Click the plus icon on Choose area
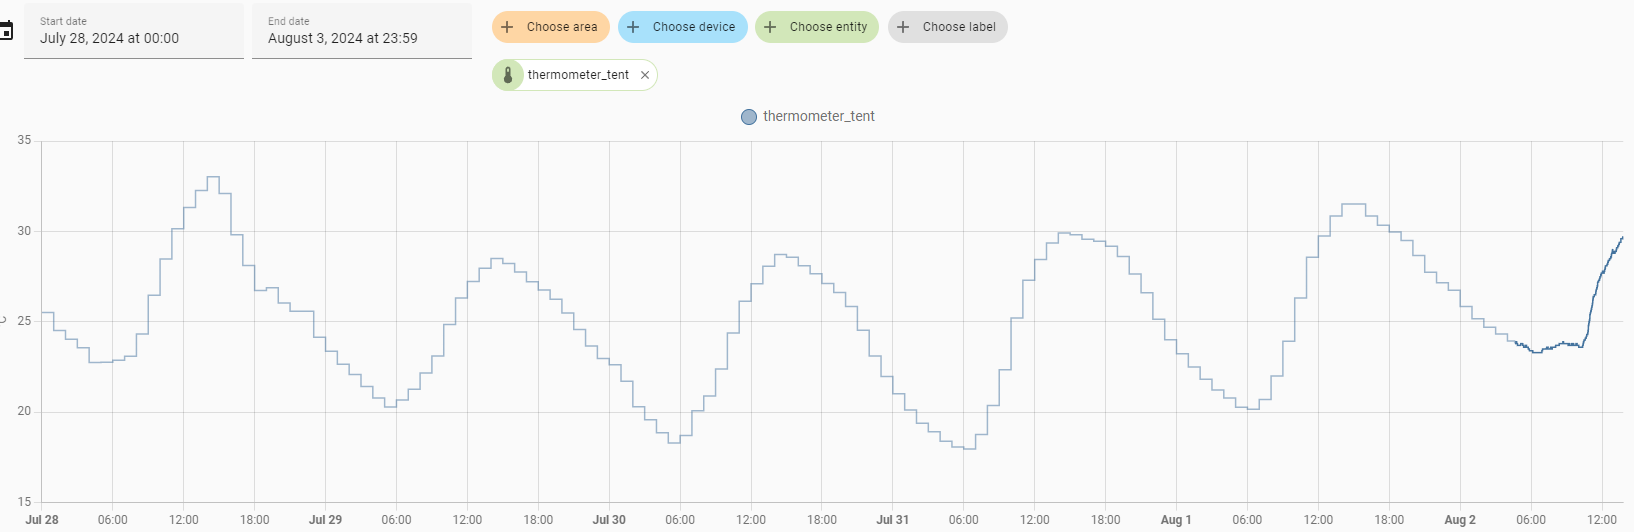This screenshot has height=532, width=1634. [x=507, y=27]
